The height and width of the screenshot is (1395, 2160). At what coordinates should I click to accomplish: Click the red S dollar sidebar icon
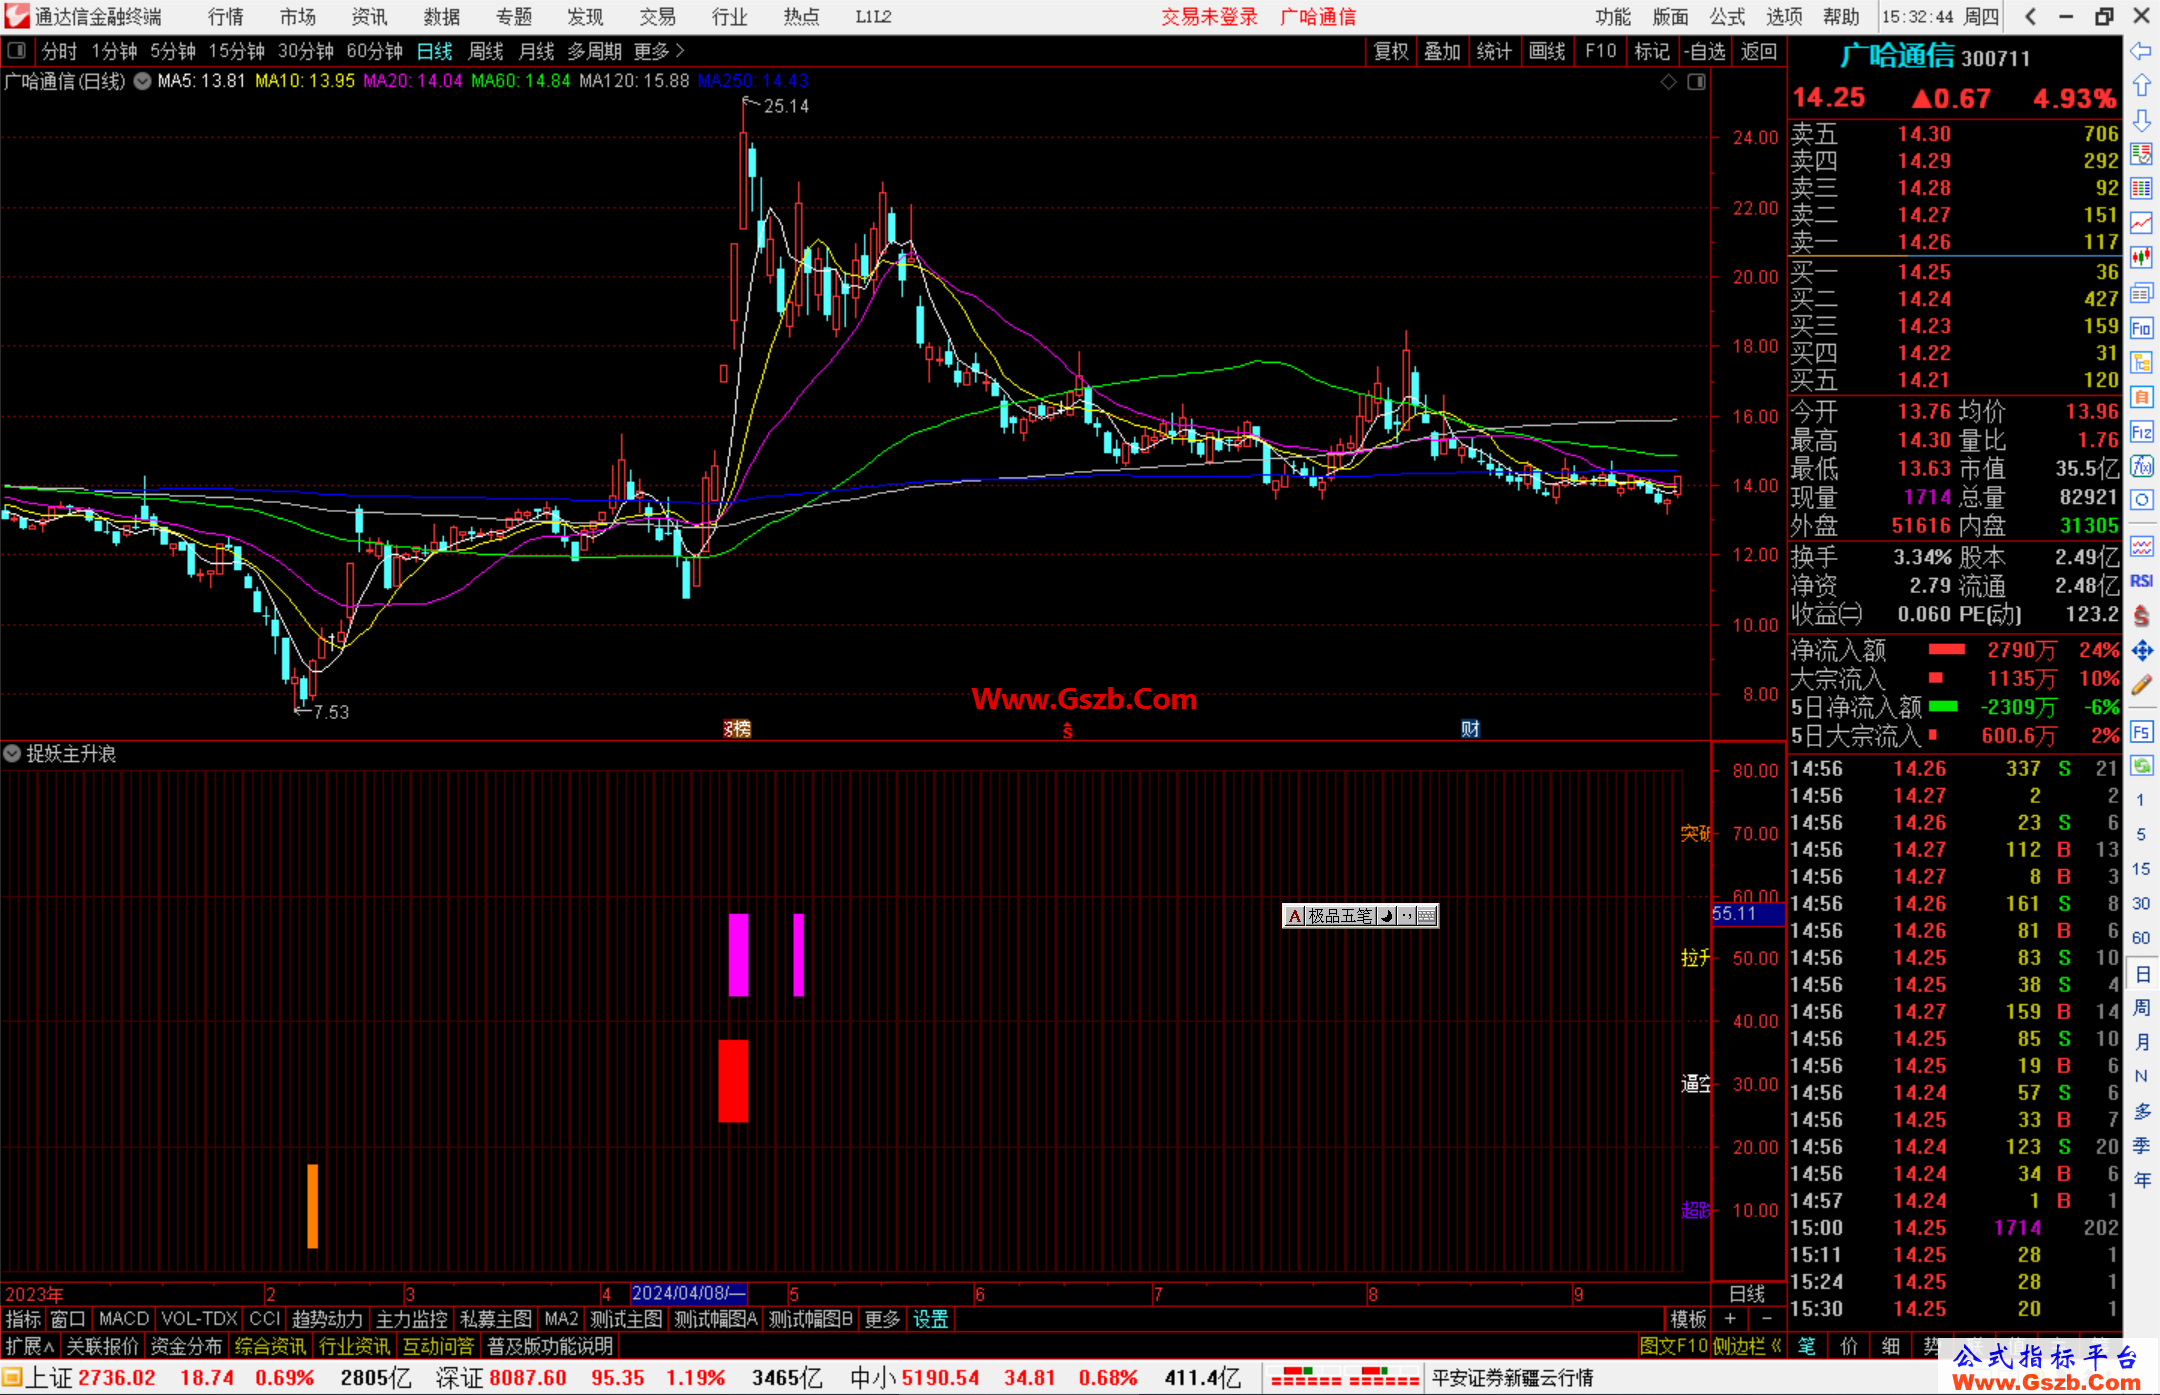point(2141,616)
